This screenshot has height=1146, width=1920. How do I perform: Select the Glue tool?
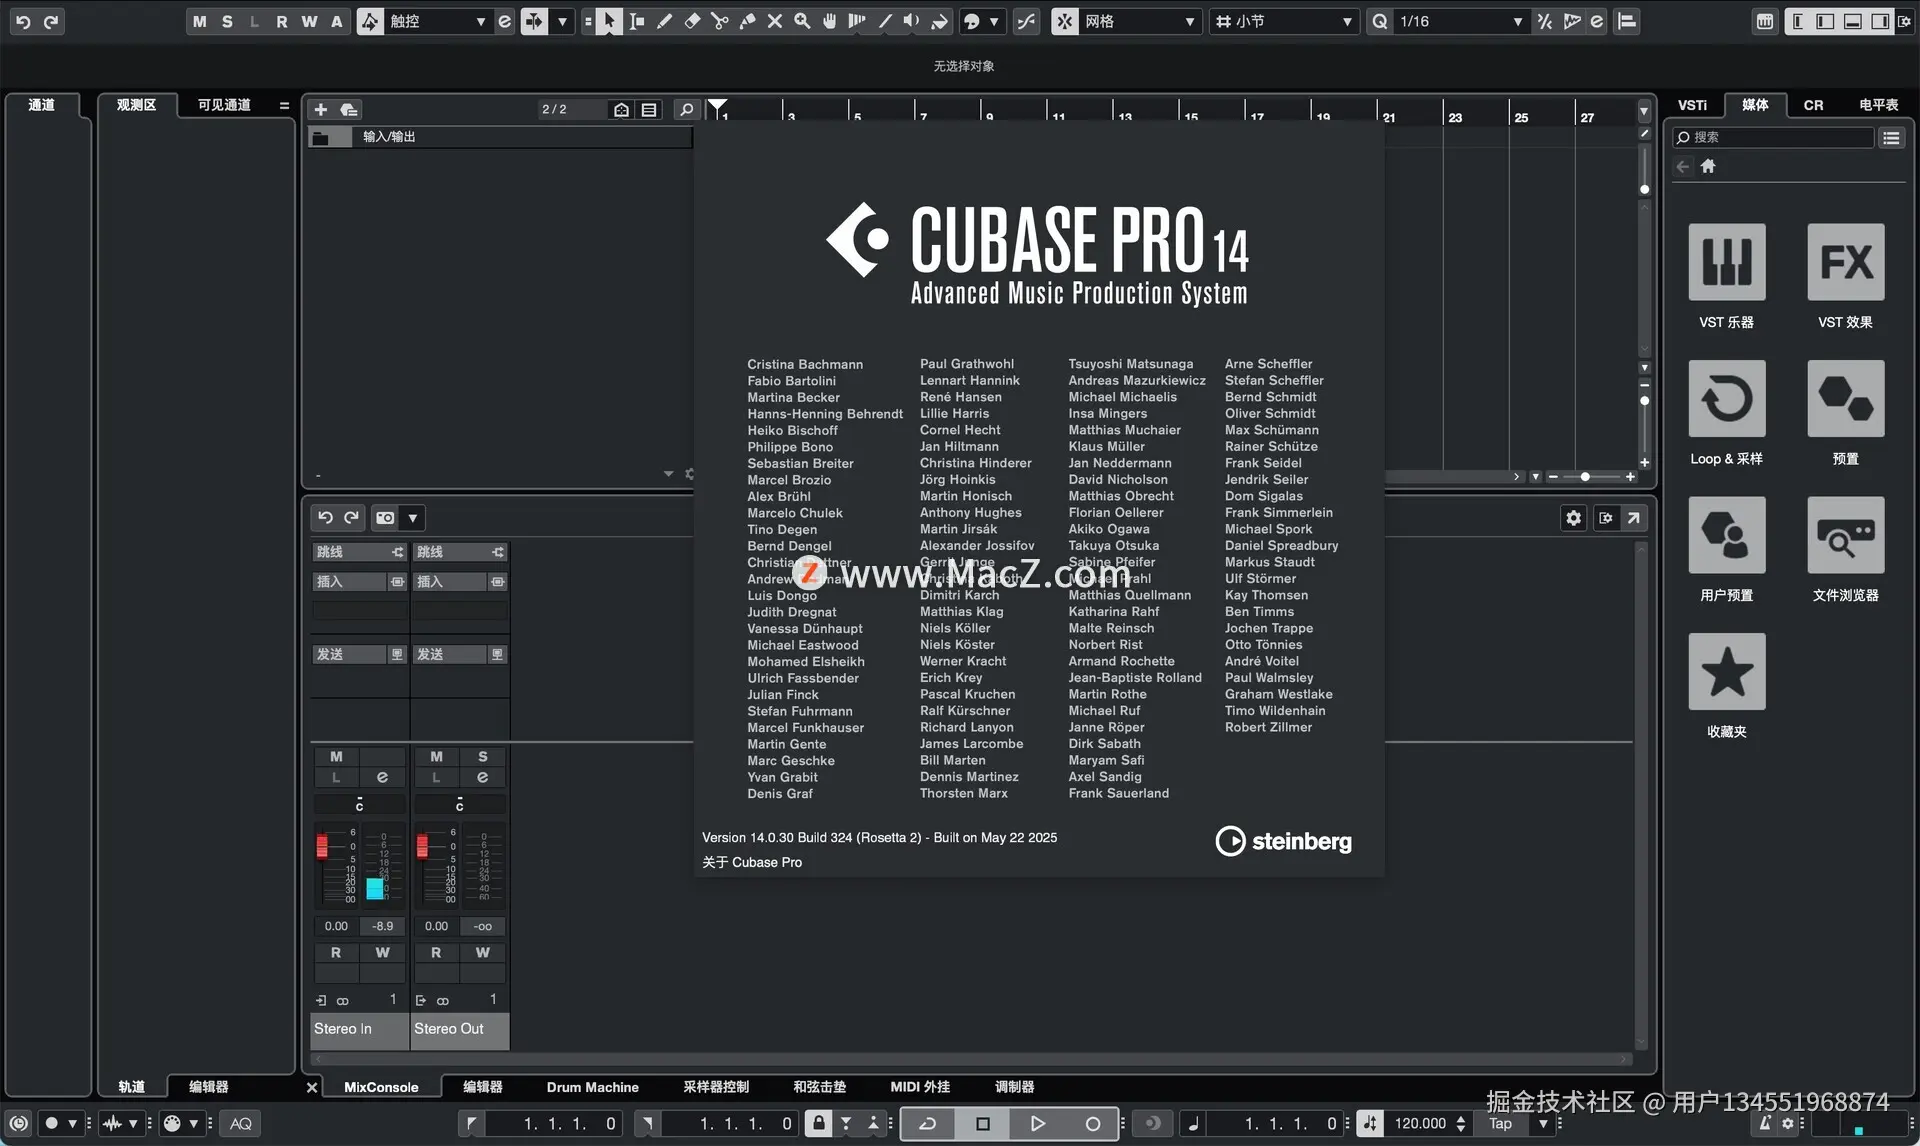coord(747,21)
